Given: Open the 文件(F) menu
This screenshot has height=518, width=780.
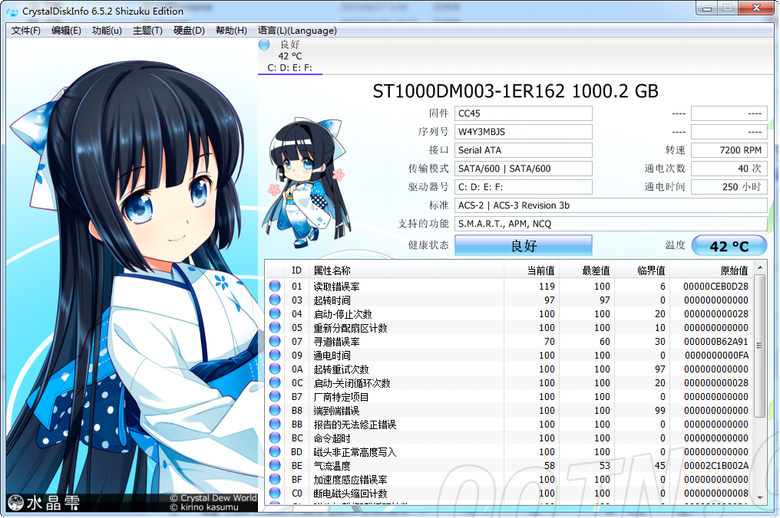Looking at the screenshot, I should pyautogui.click(x=26, y=30).
